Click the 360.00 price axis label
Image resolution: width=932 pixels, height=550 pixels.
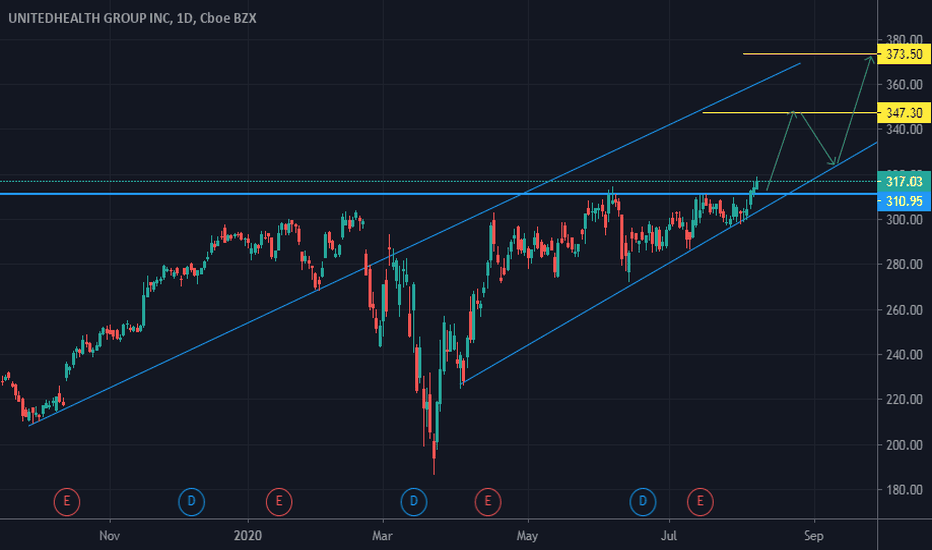(x=904, y=84)
